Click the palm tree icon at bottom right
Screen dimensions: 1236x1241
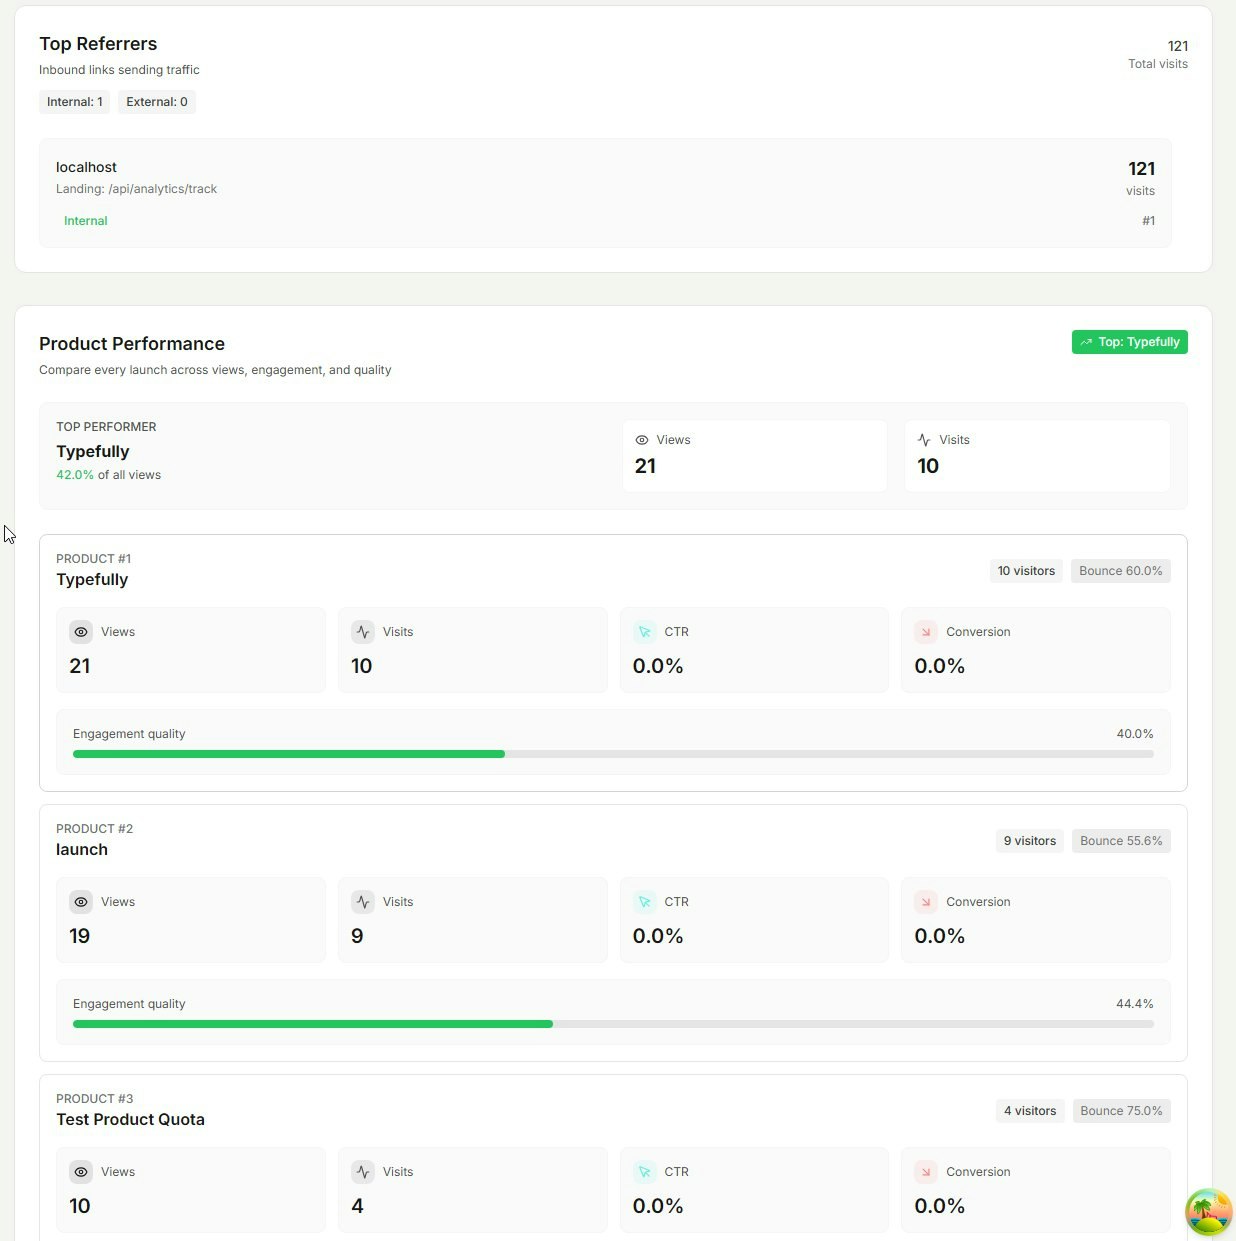pyautogui.click(x=1208, y=1212)
